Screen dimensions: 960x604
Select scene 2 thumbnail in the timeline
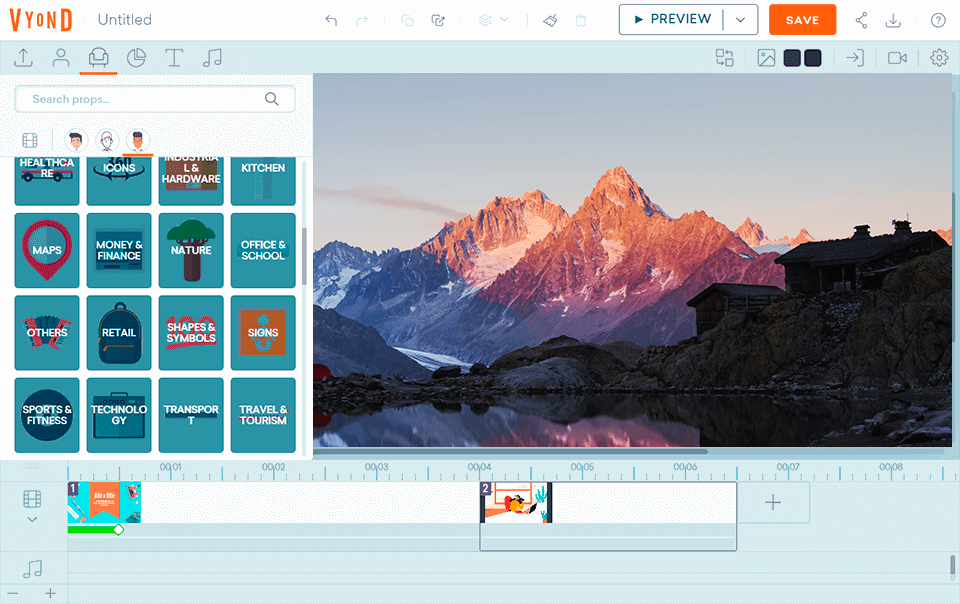(x=516, y=501)
